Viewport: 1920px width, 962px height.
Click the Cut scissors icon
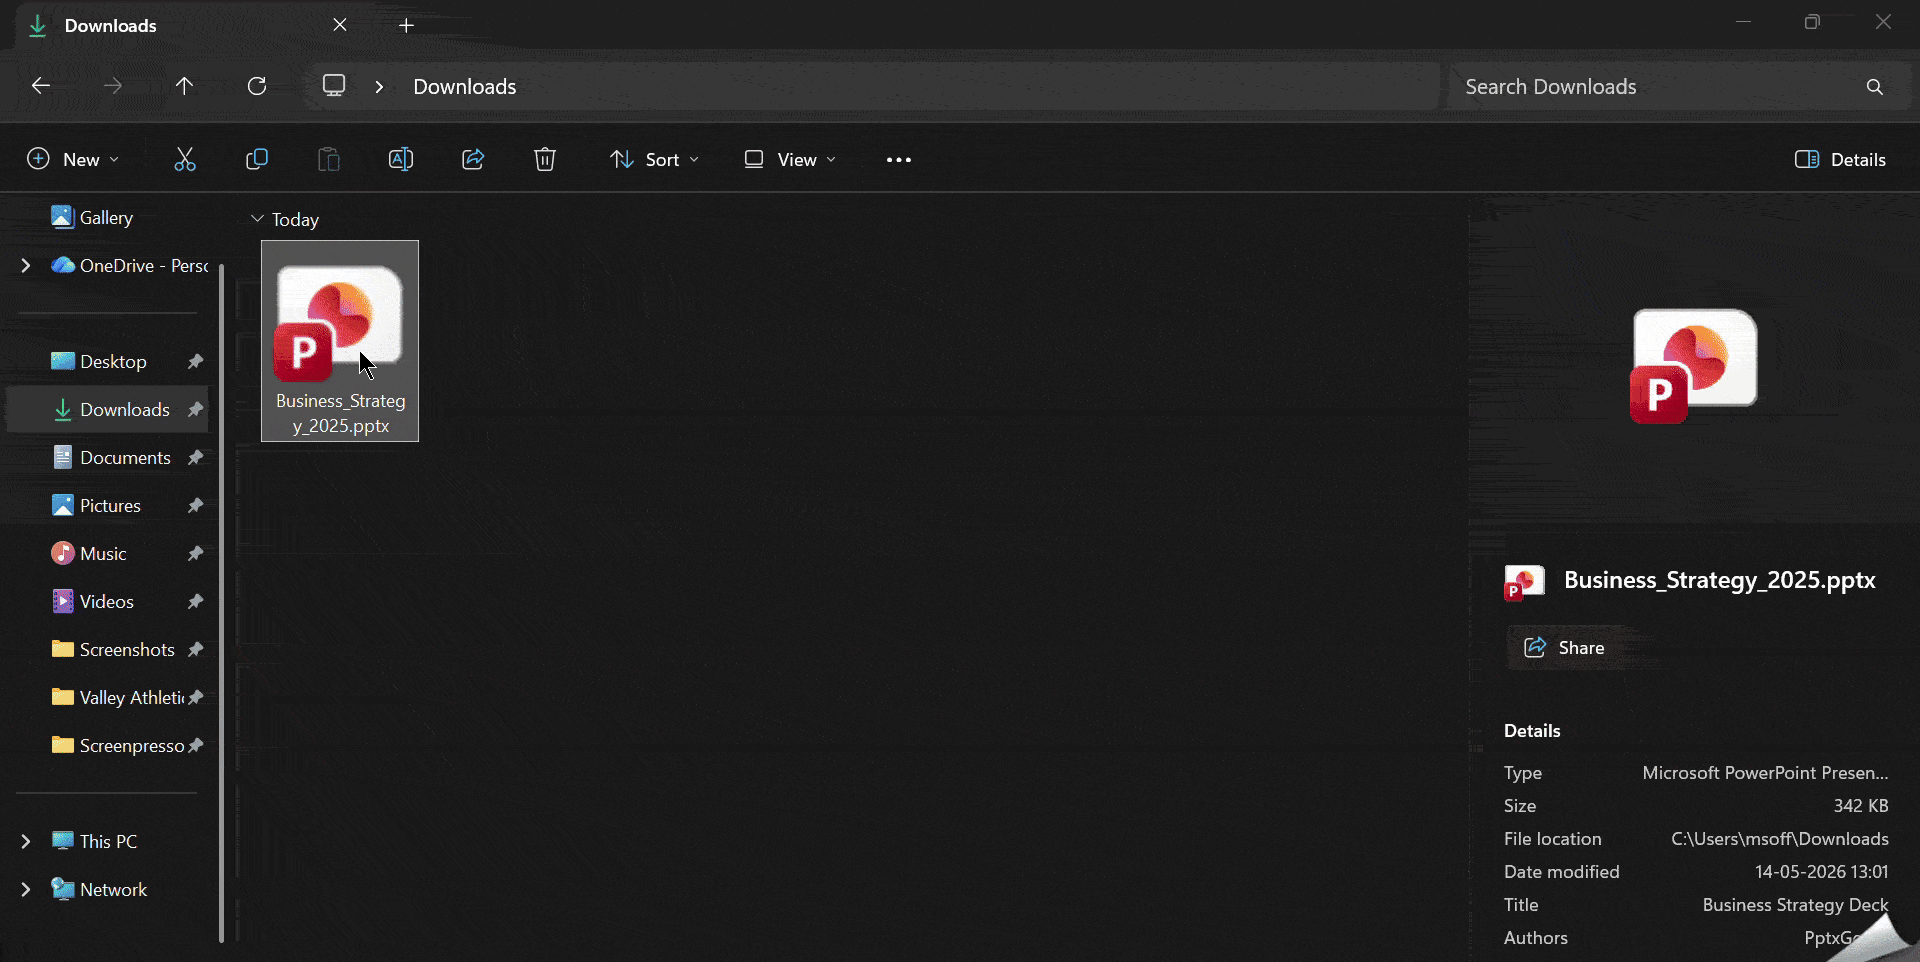185,160
